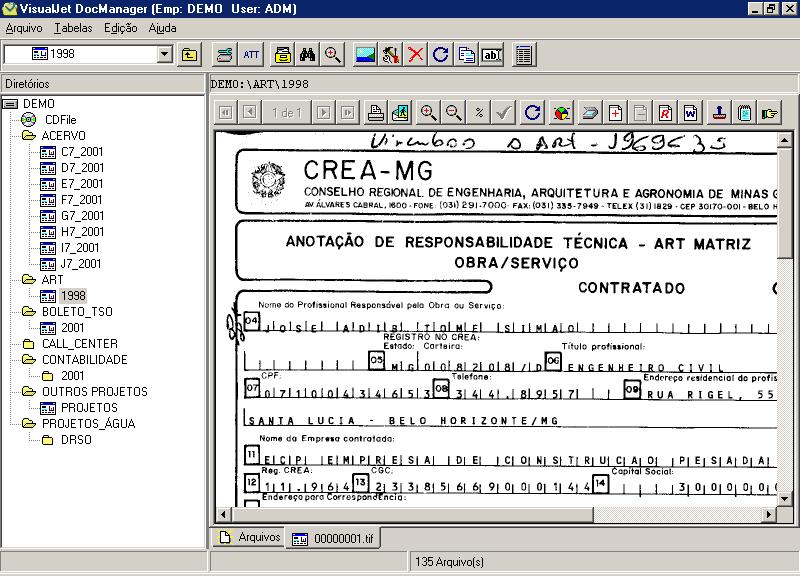Switch to the Arquivos tab
The image size is (800, 576).
click(250, 537)
